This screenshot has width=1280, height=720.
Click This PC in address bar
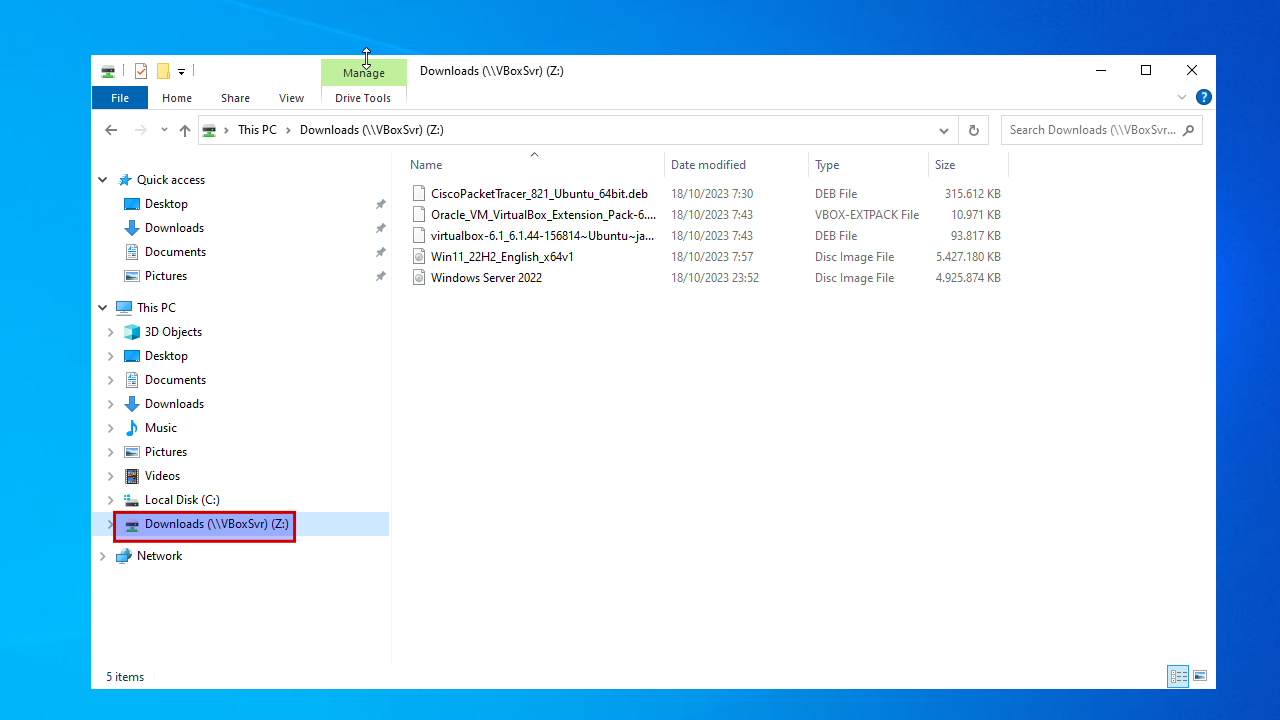pyautogui.click(x=257, y=130)
